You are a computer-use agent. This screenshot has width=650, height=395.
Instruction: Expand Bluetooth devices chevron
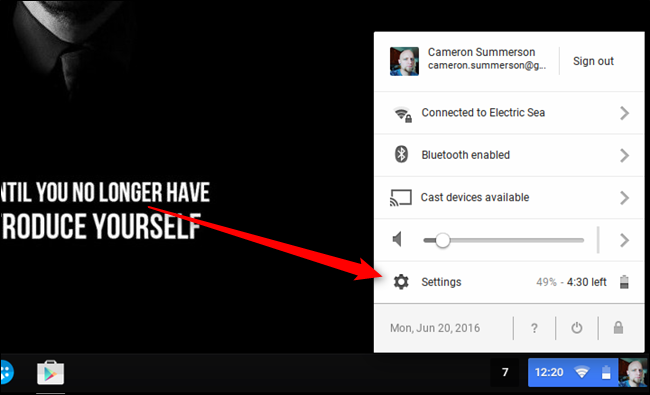click(x=624, y=155)
